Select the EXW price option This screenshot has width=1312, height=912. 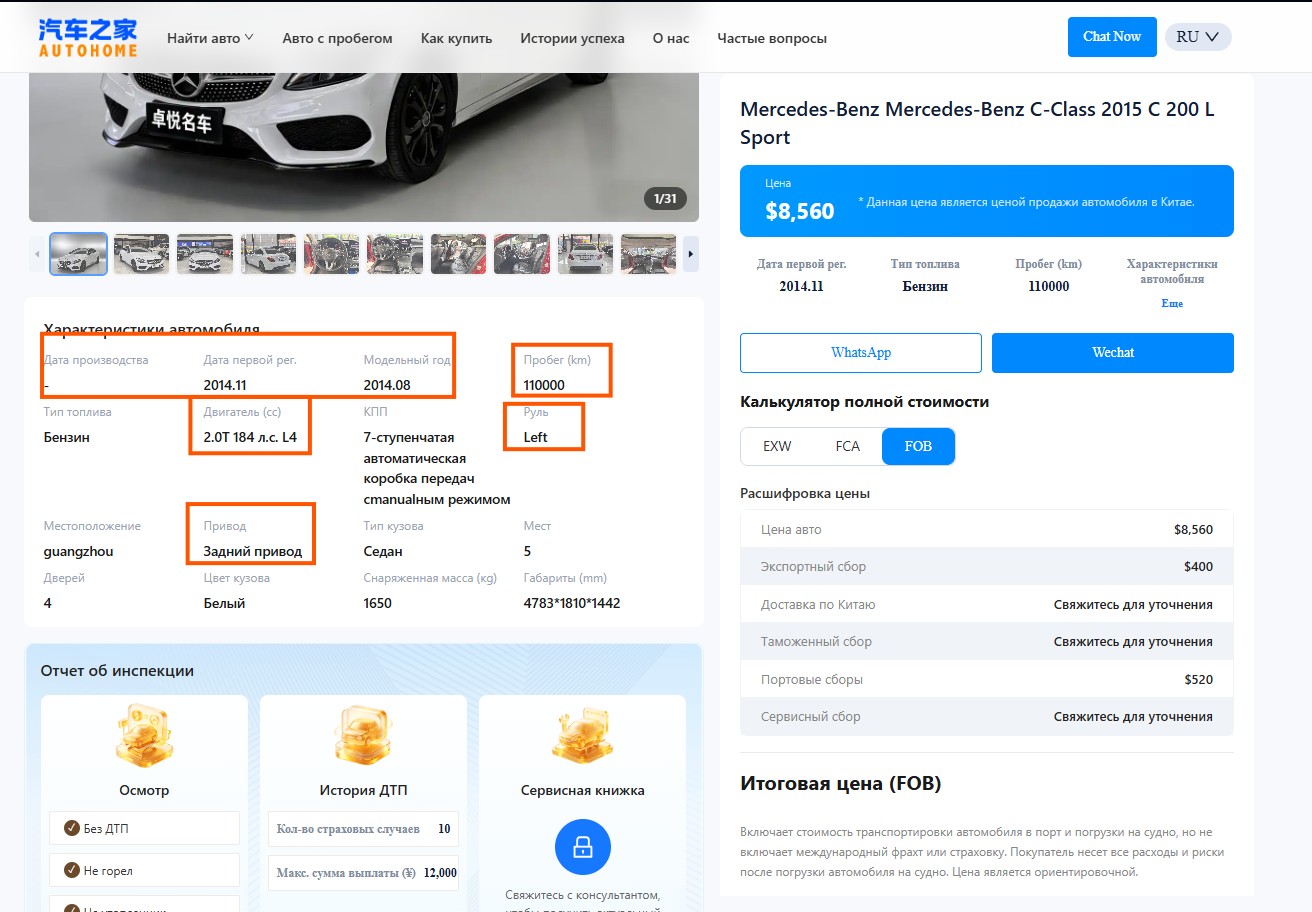click(x=777, y=446)
